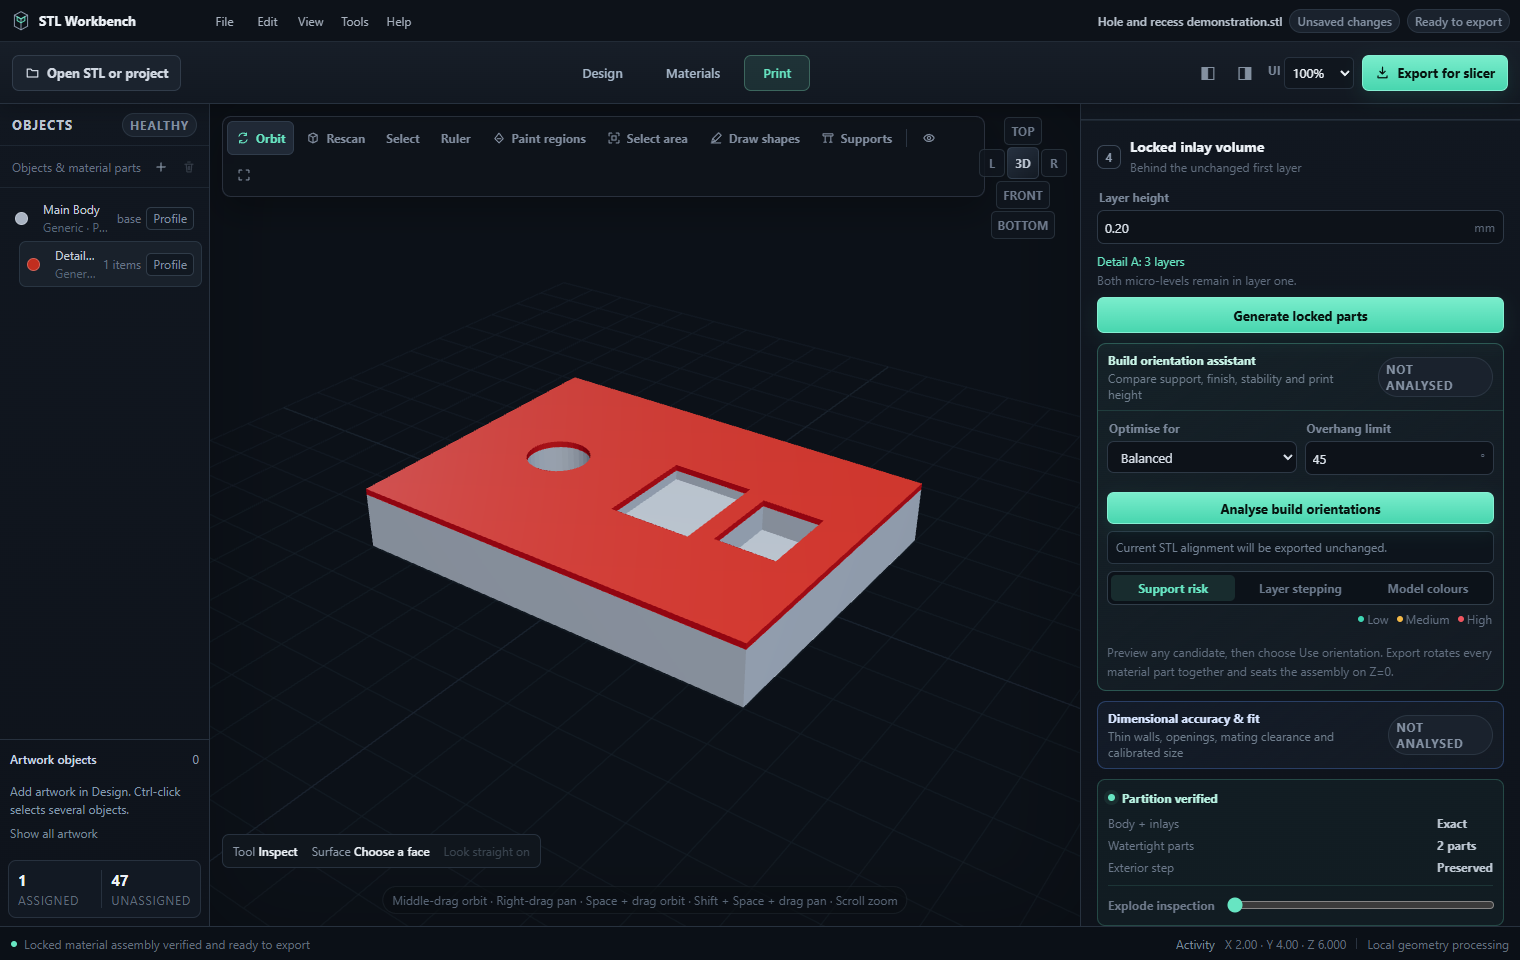Open the View menu
Screen dimensions: 1520x960
(310, 21)
